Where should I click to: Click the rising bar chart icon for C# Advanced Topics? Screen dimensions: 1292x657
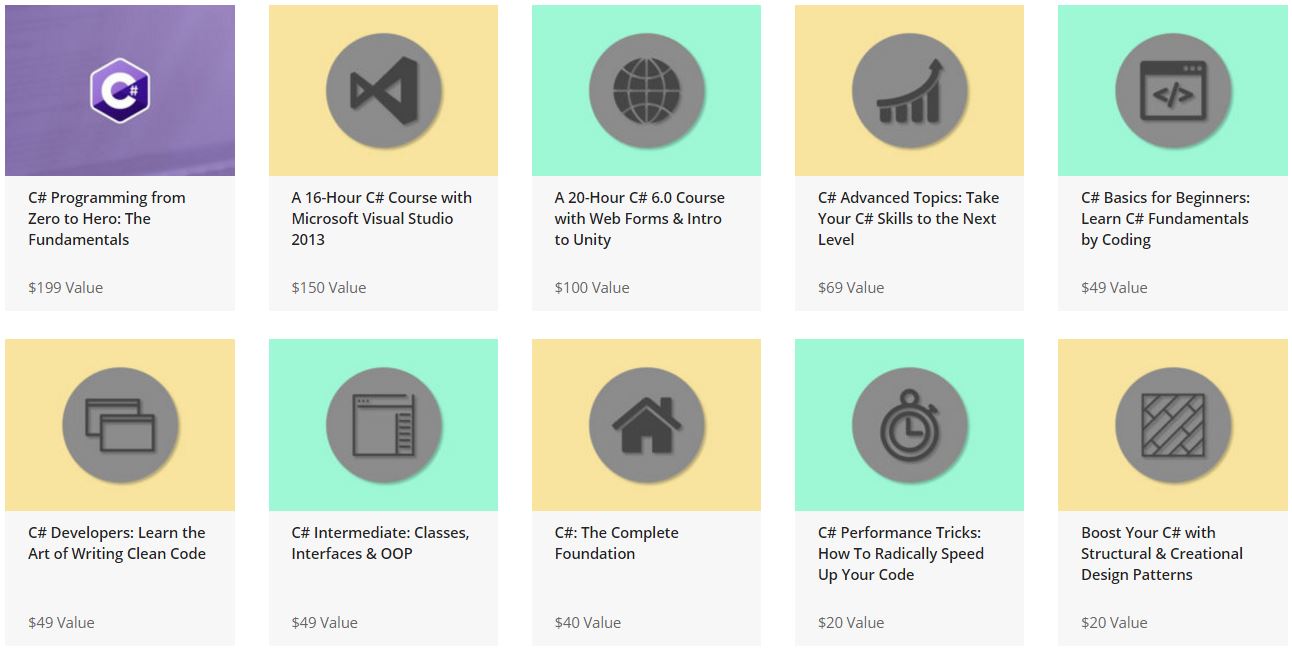[x=909, y=89]
